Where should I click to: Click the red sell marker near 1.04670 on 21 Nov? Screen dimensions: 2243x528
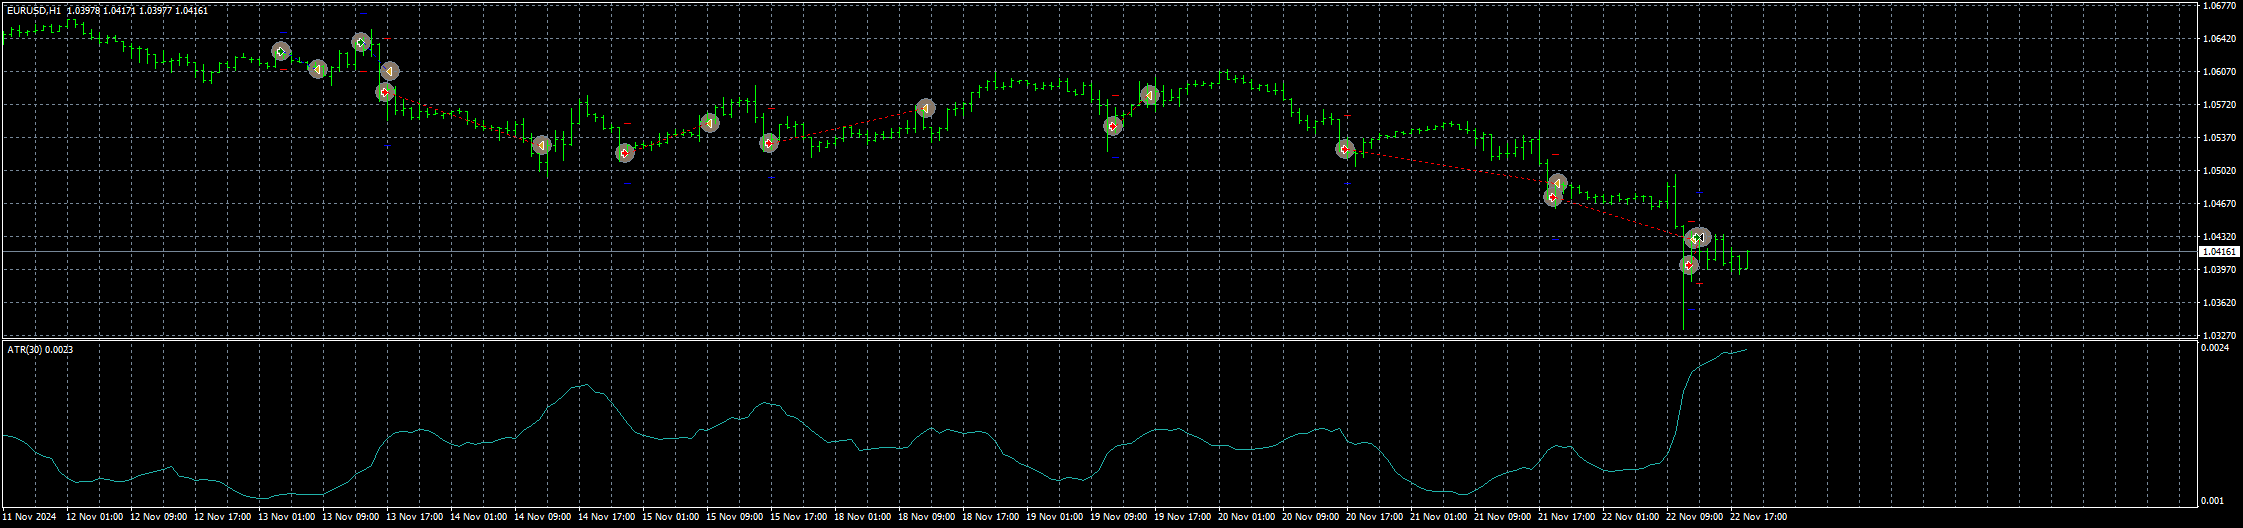(x=1552, y=197)
